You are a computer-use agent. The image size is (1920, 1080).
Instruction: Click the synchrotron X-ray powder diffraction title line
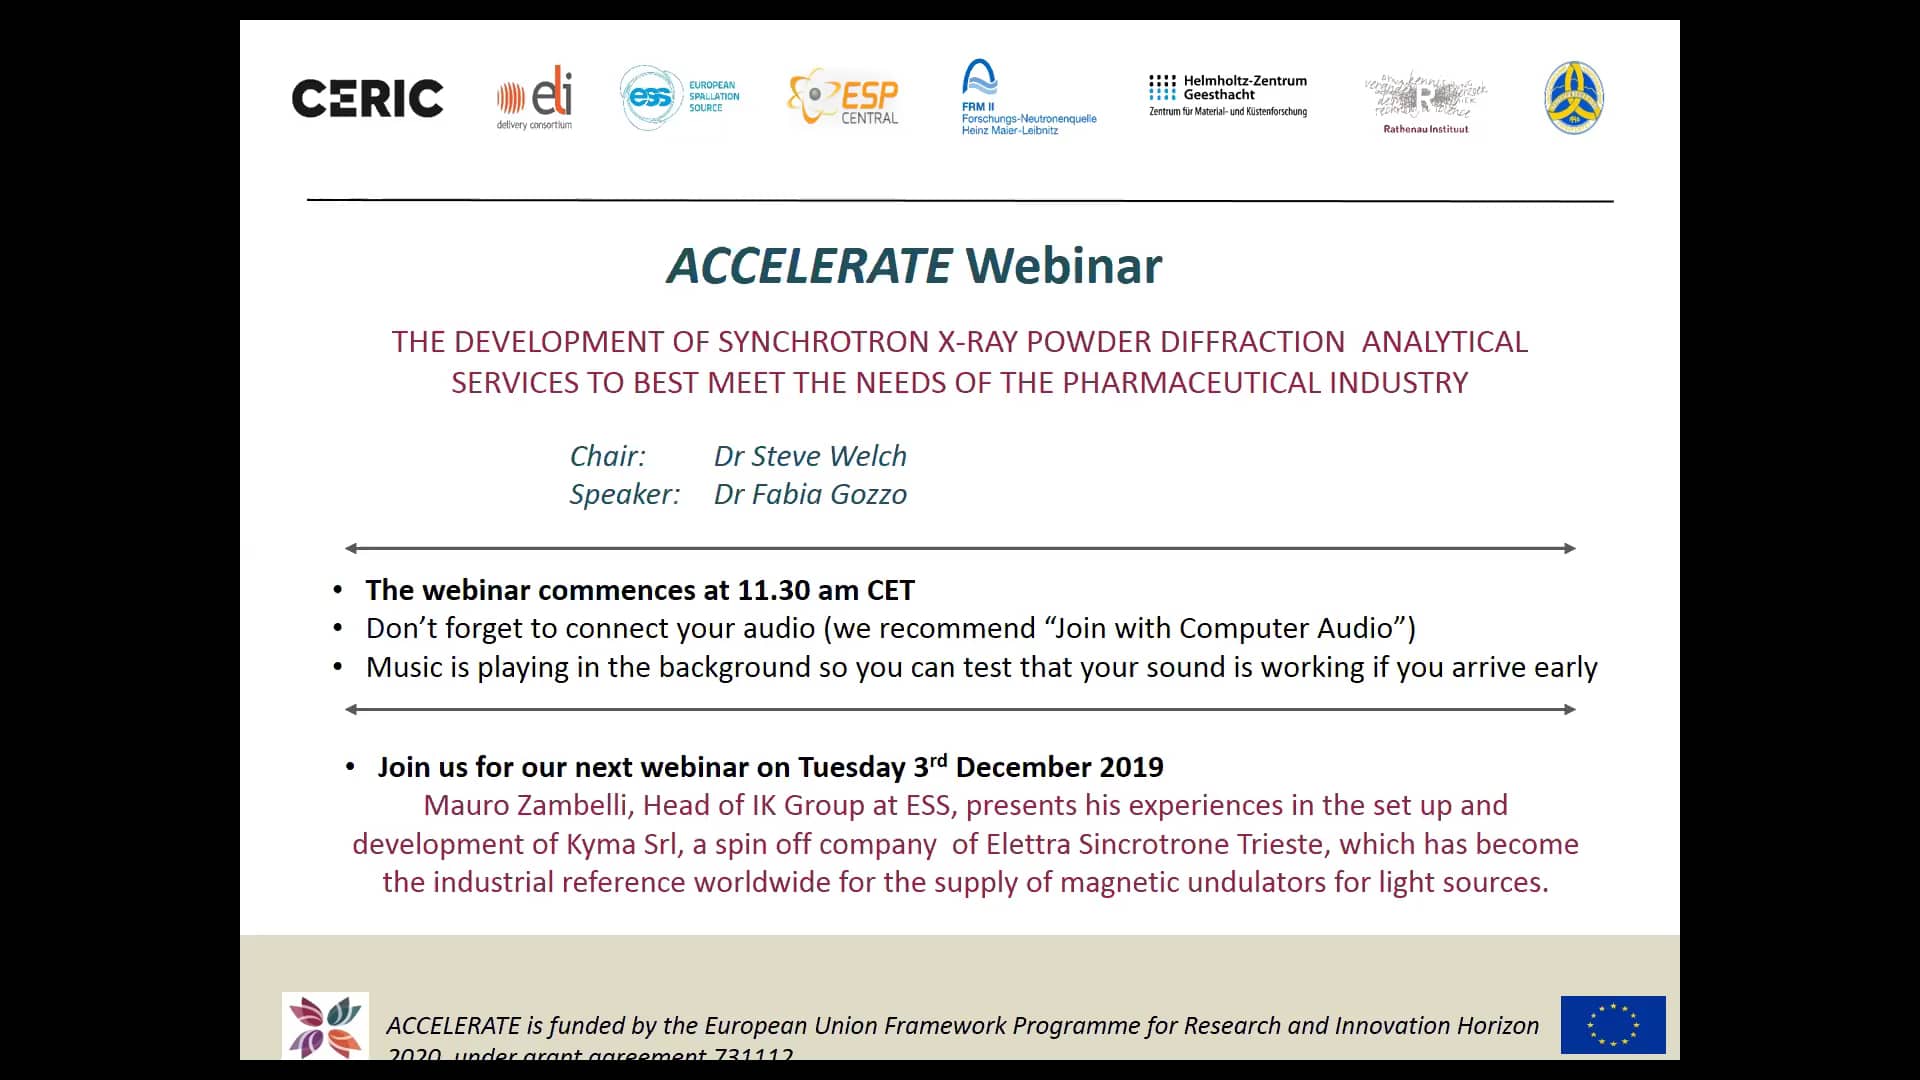pyautogui.click(x=960, y=342)
